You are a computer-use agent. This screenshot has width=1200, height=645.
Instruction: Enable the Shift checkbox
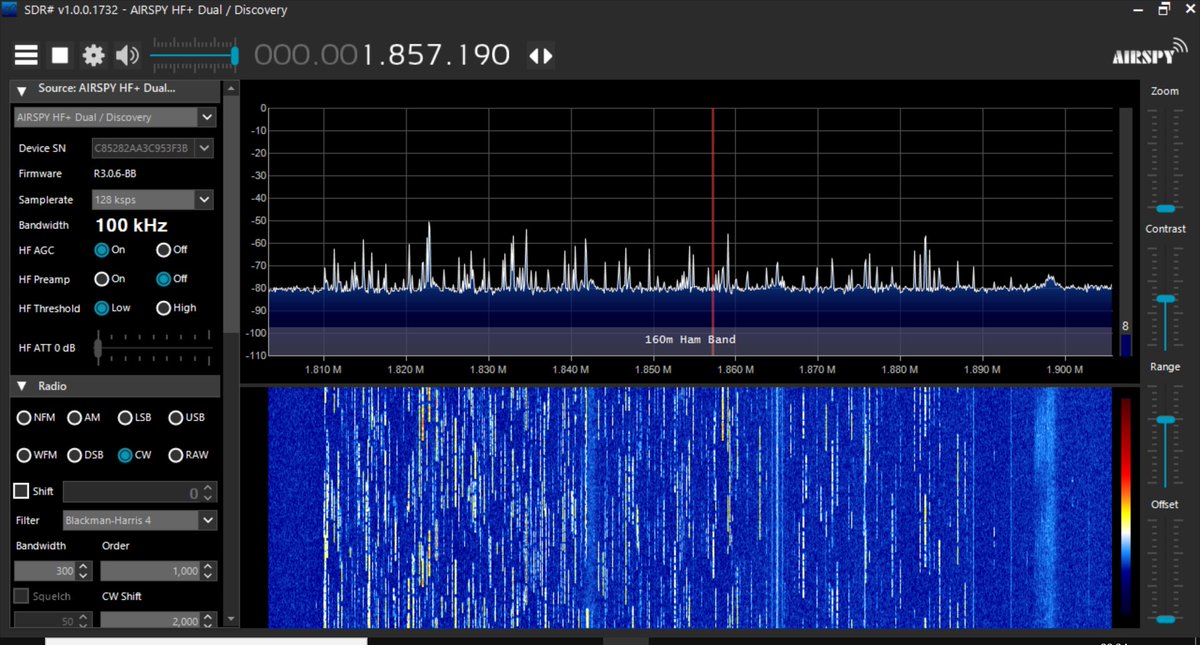click(x=21, y=491)
